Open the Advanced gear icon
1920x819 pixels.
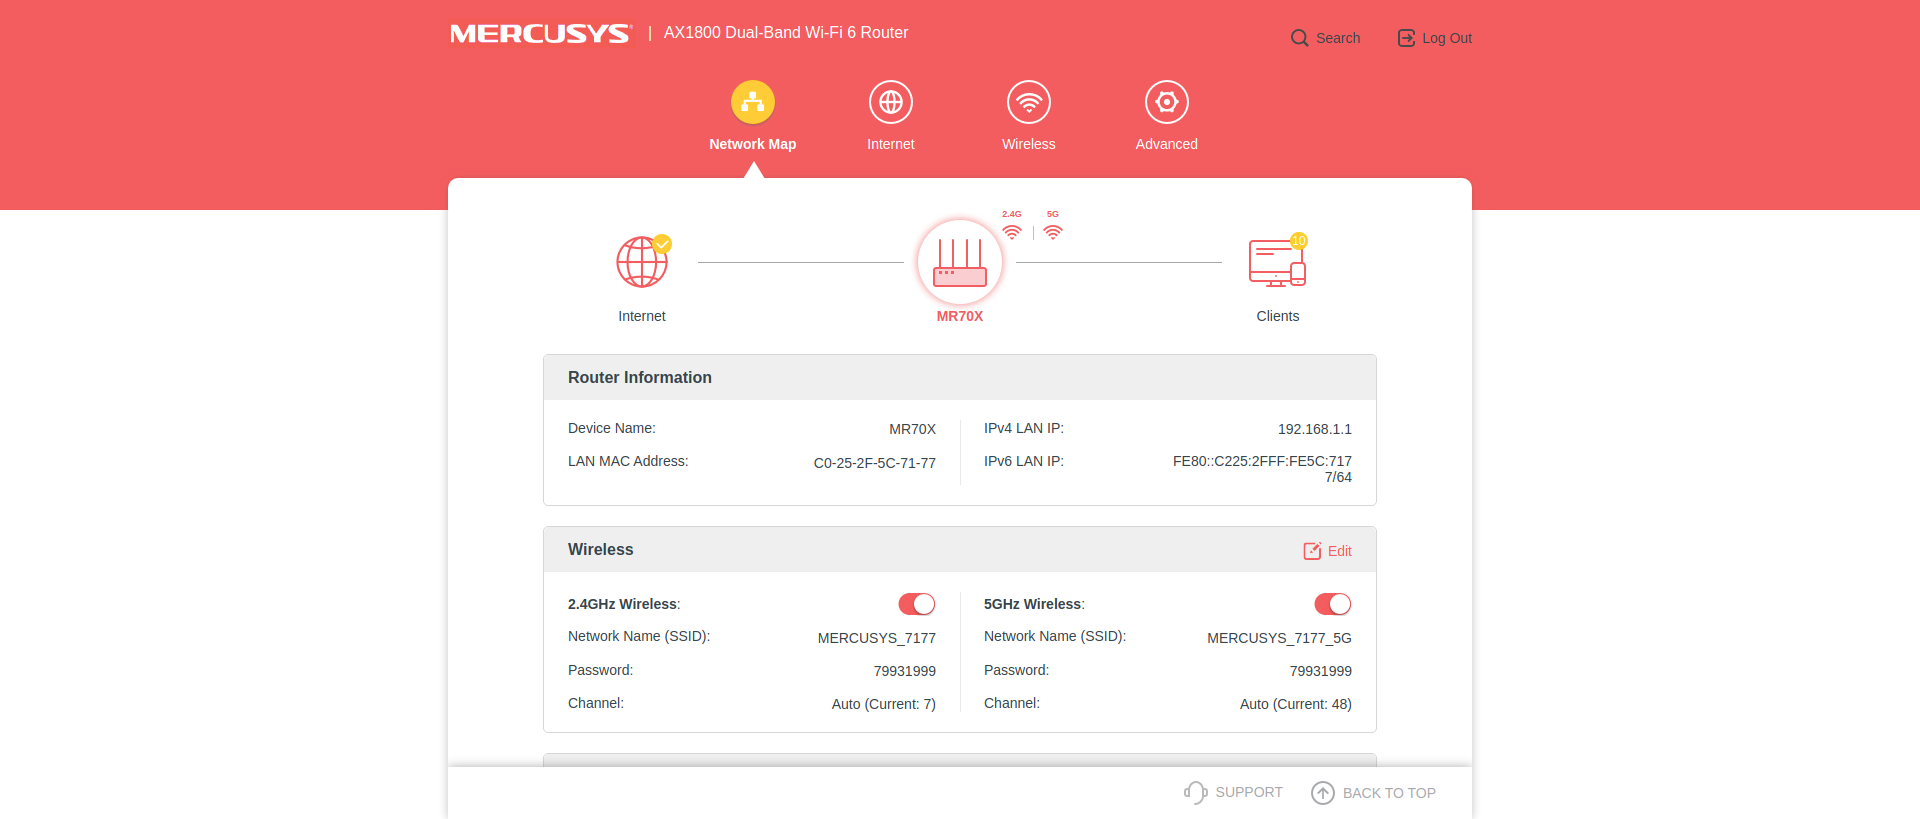[1166, 102]
